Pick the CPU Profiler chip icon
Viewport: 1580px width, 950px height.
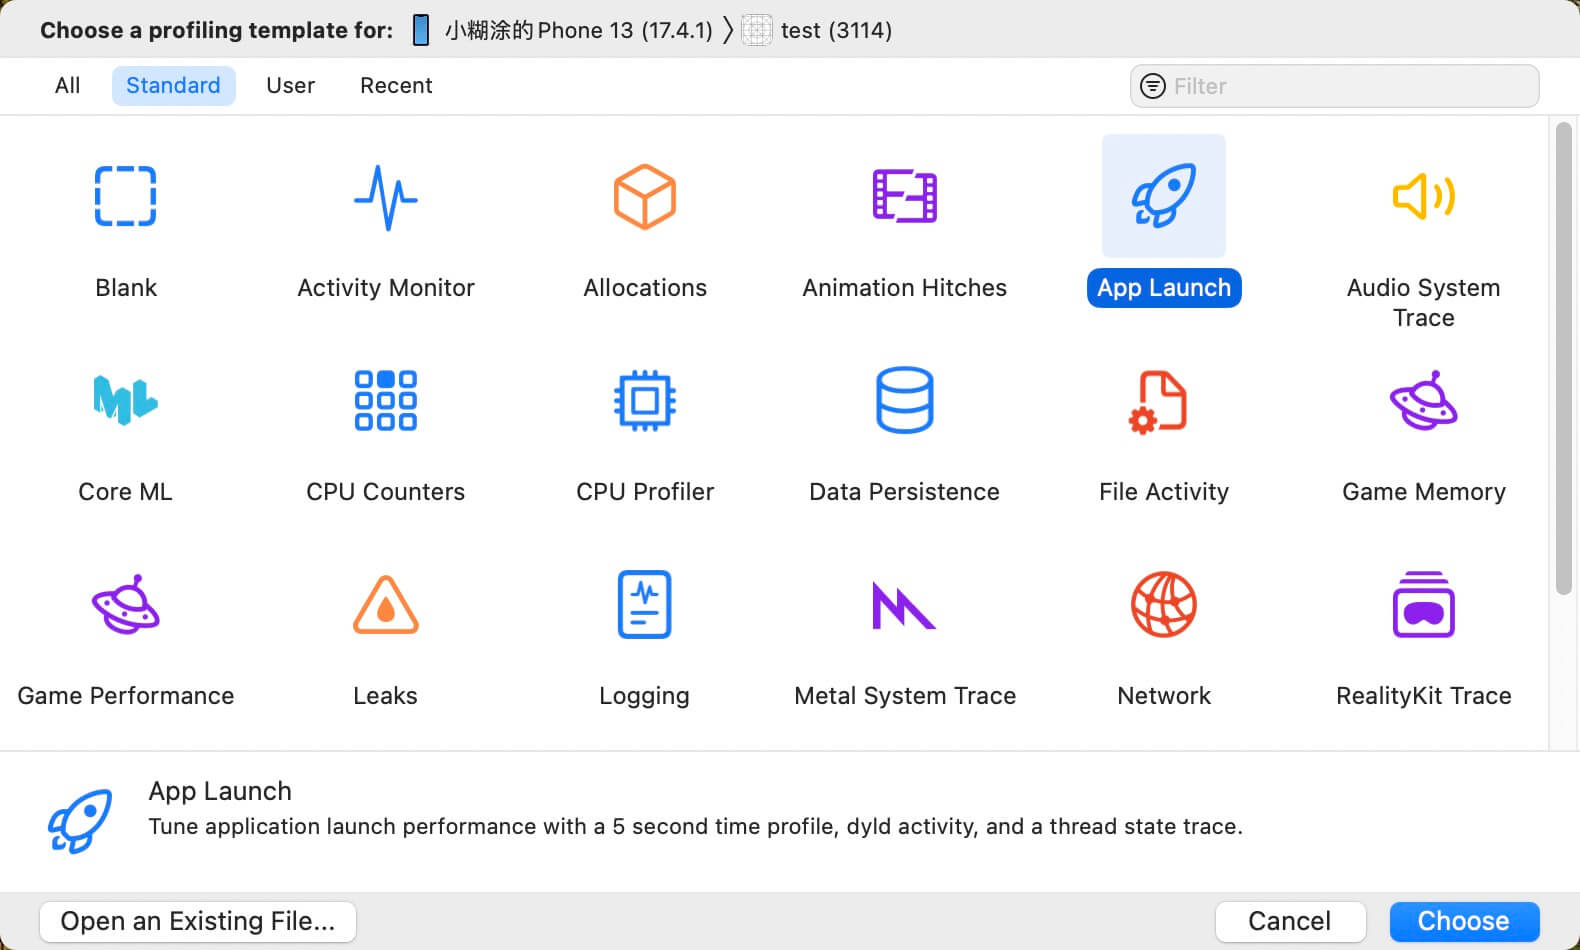click(x=645, y=400)
